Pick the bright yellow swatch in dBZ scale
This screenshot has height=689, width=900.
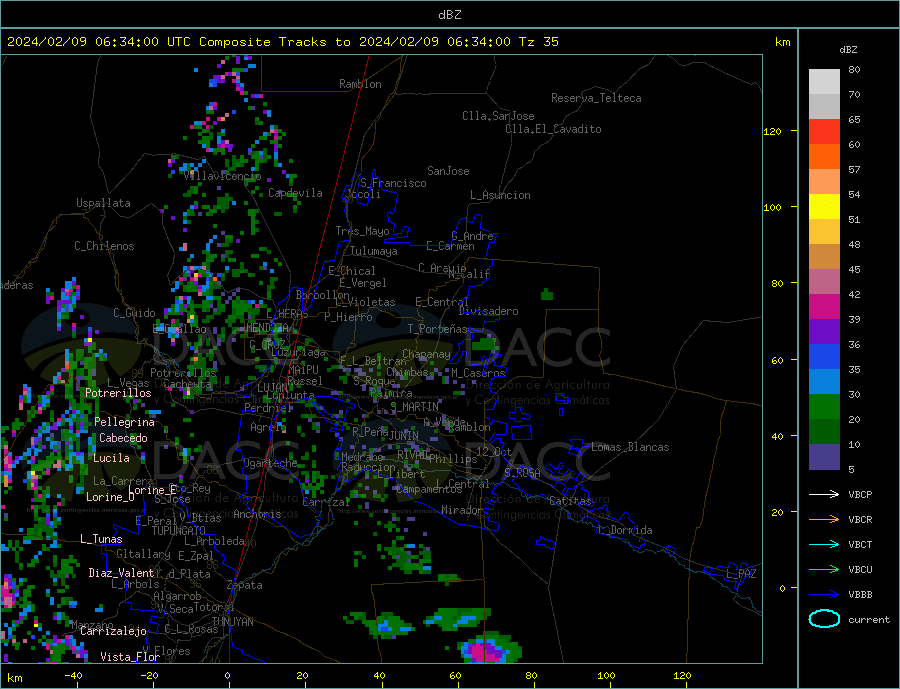[x=824, y=207]
